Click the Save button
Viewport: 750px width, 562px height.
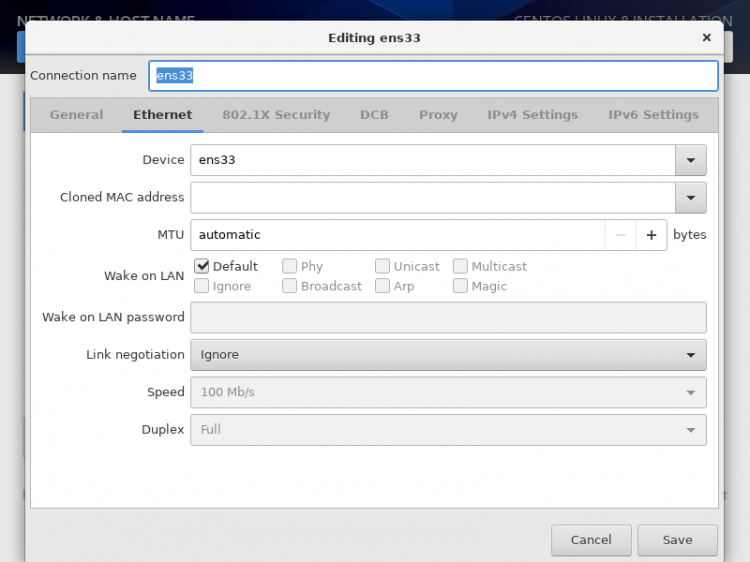[677, 540]
